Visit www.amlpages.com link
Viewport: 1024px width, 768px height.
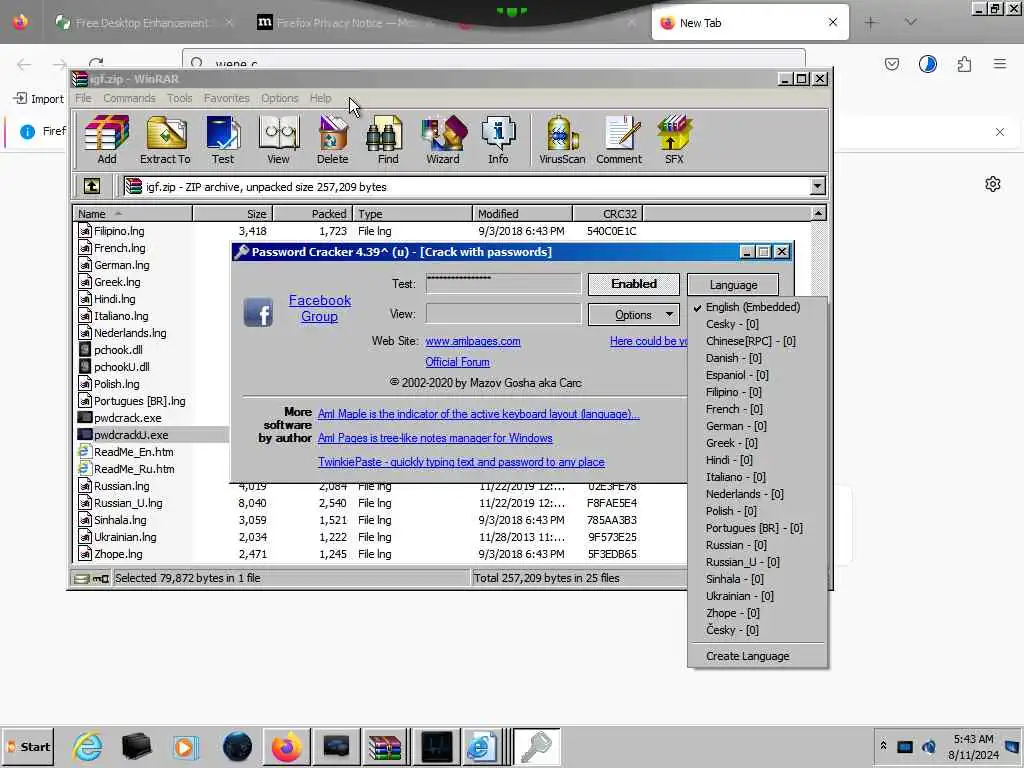[x=473, y=341]
